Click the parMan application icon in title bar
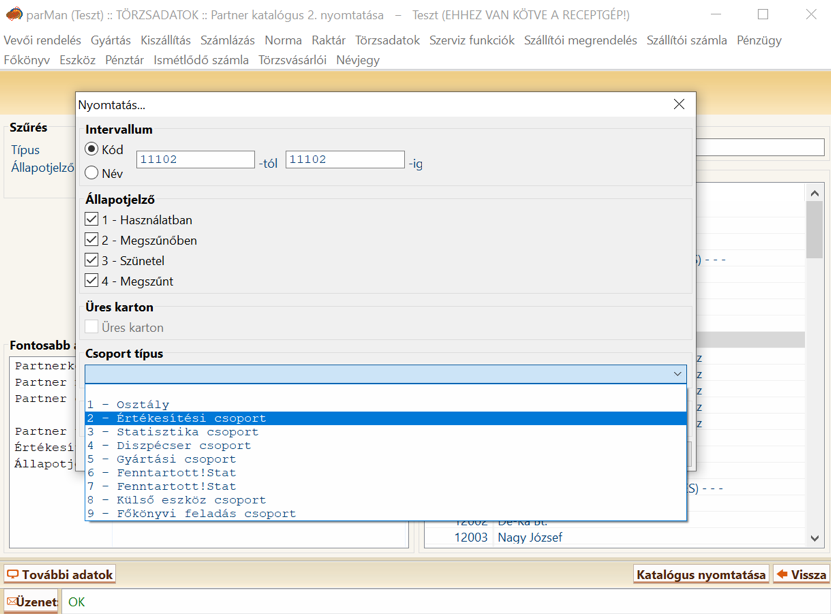The height and width of the screenshot is (614, 831). 14,14
